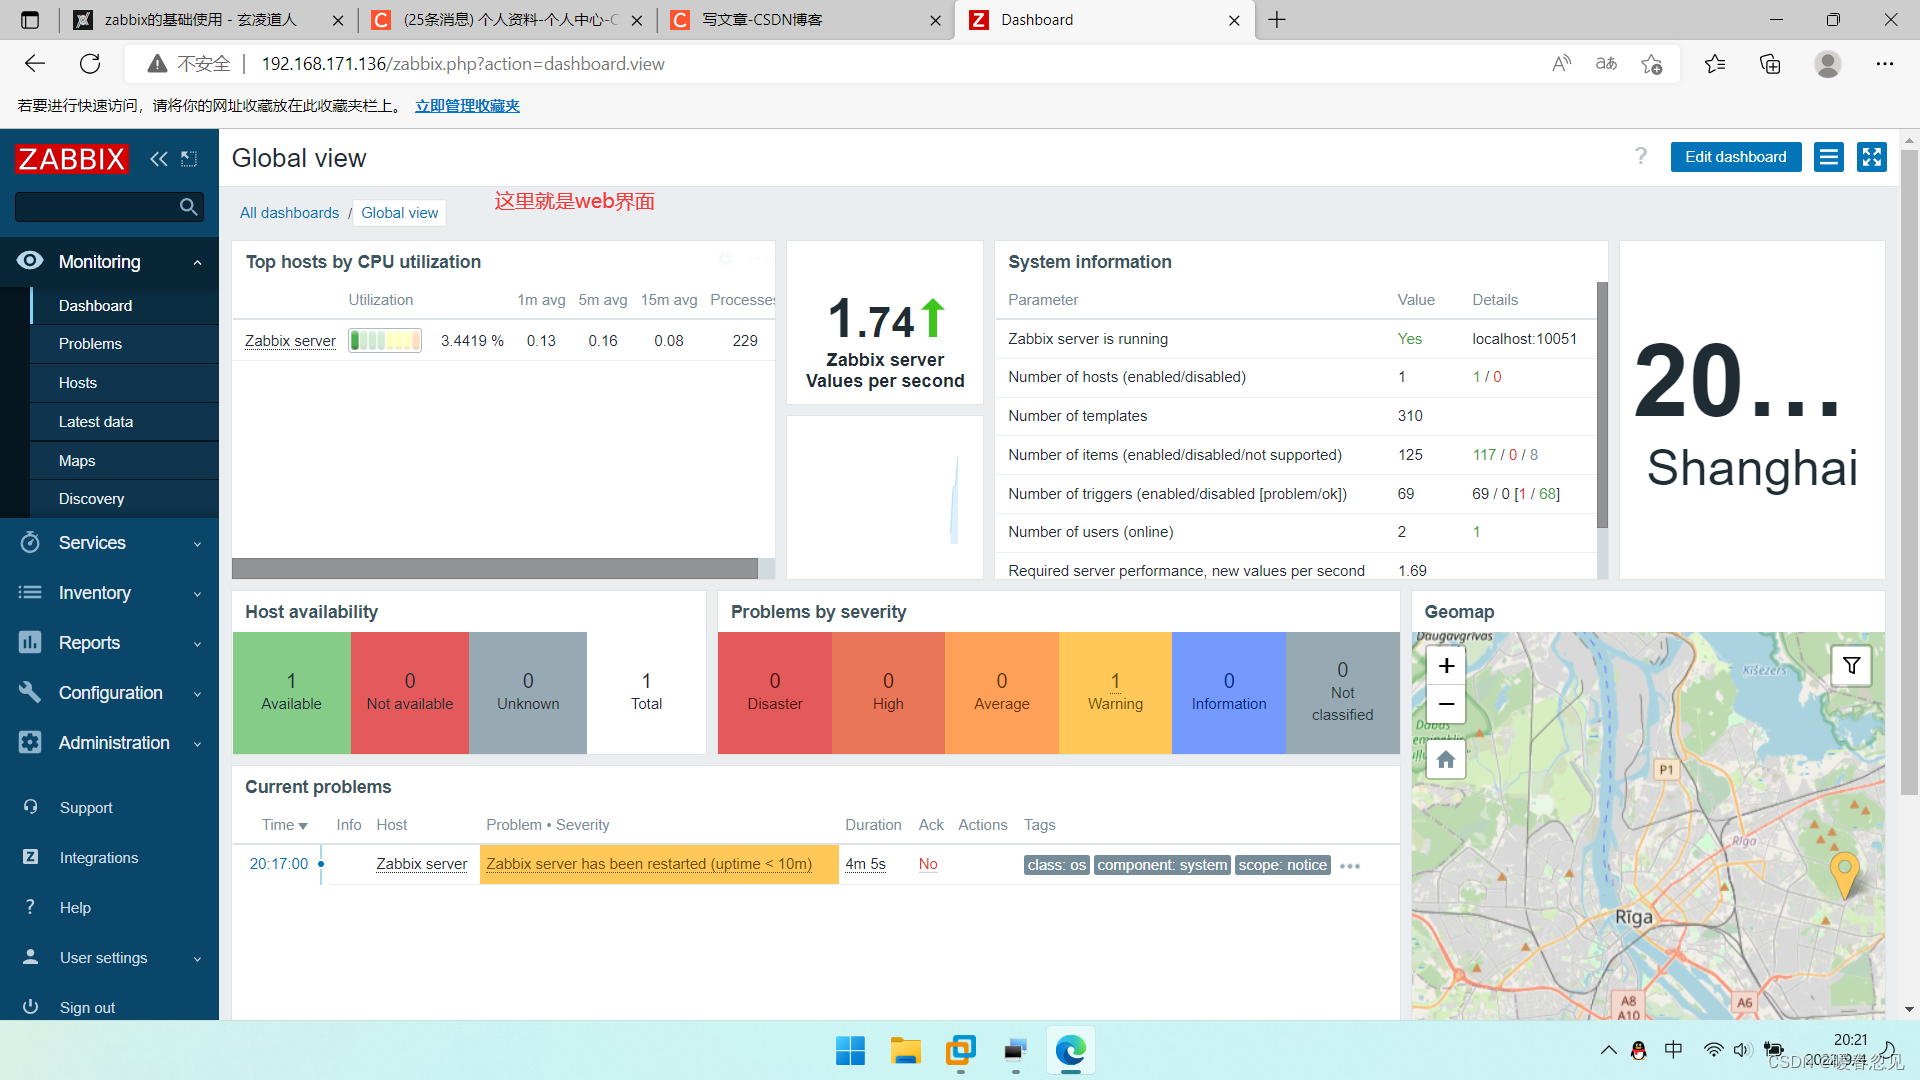Enter kiosk fullscreen mode

click(x=1871, y=157)
